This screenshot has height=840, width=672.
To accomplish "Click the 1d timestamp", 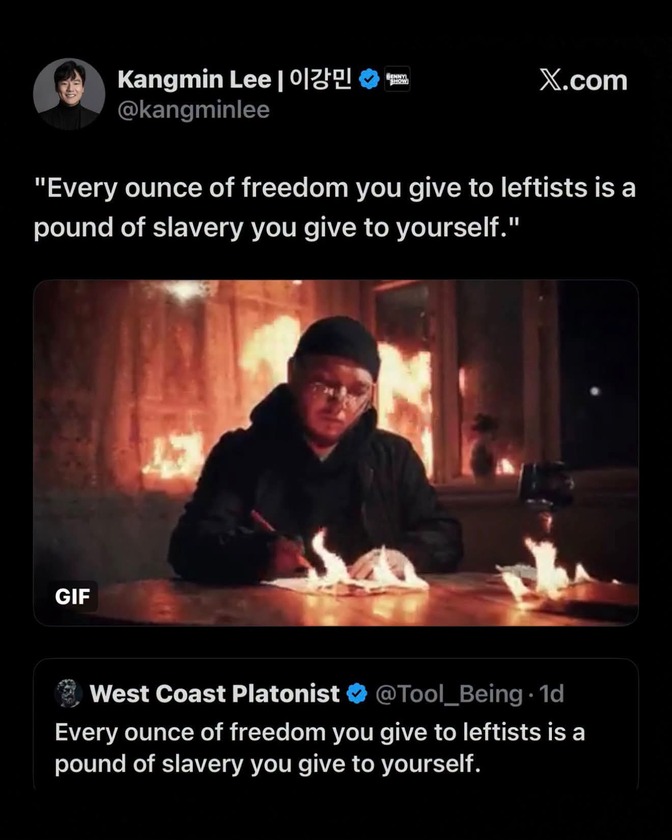I will tap(551, 694).
